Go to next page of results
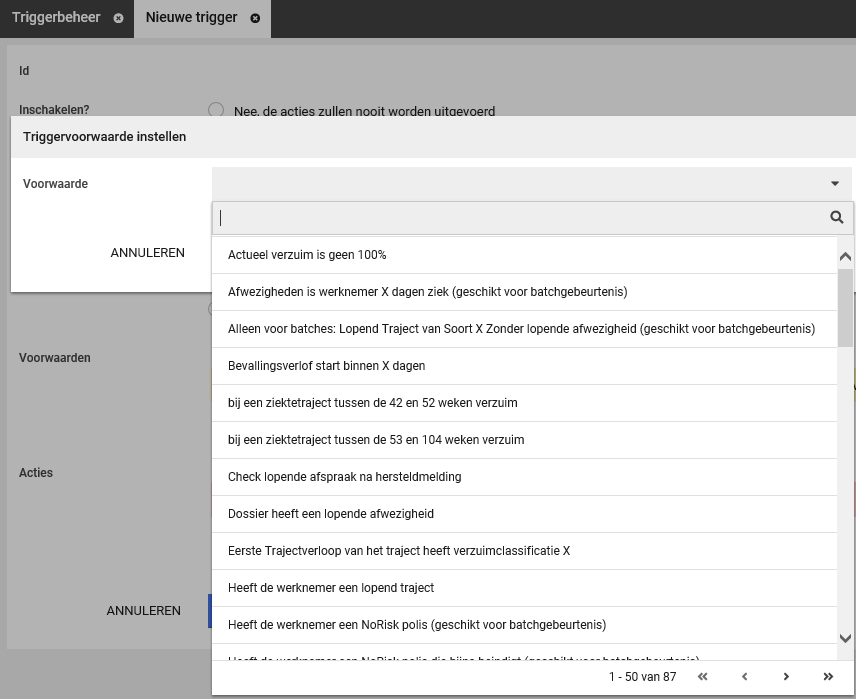 coord(786,677)
